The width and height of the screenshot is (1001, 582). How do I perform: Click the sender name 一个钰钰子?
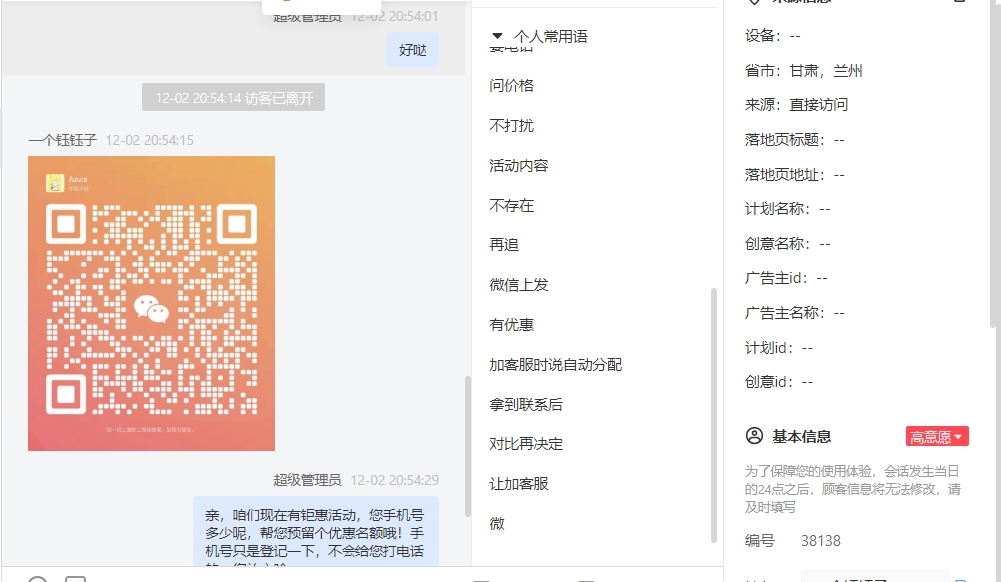(x=63, y=140)
